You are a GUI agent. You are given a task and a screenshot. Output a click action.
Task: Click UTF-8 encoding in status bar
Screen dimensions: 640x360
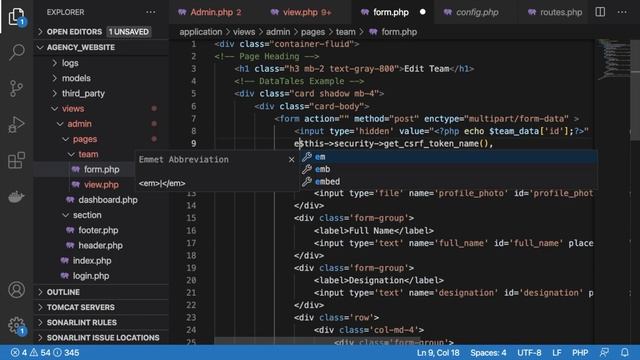[x=529, y=353]
